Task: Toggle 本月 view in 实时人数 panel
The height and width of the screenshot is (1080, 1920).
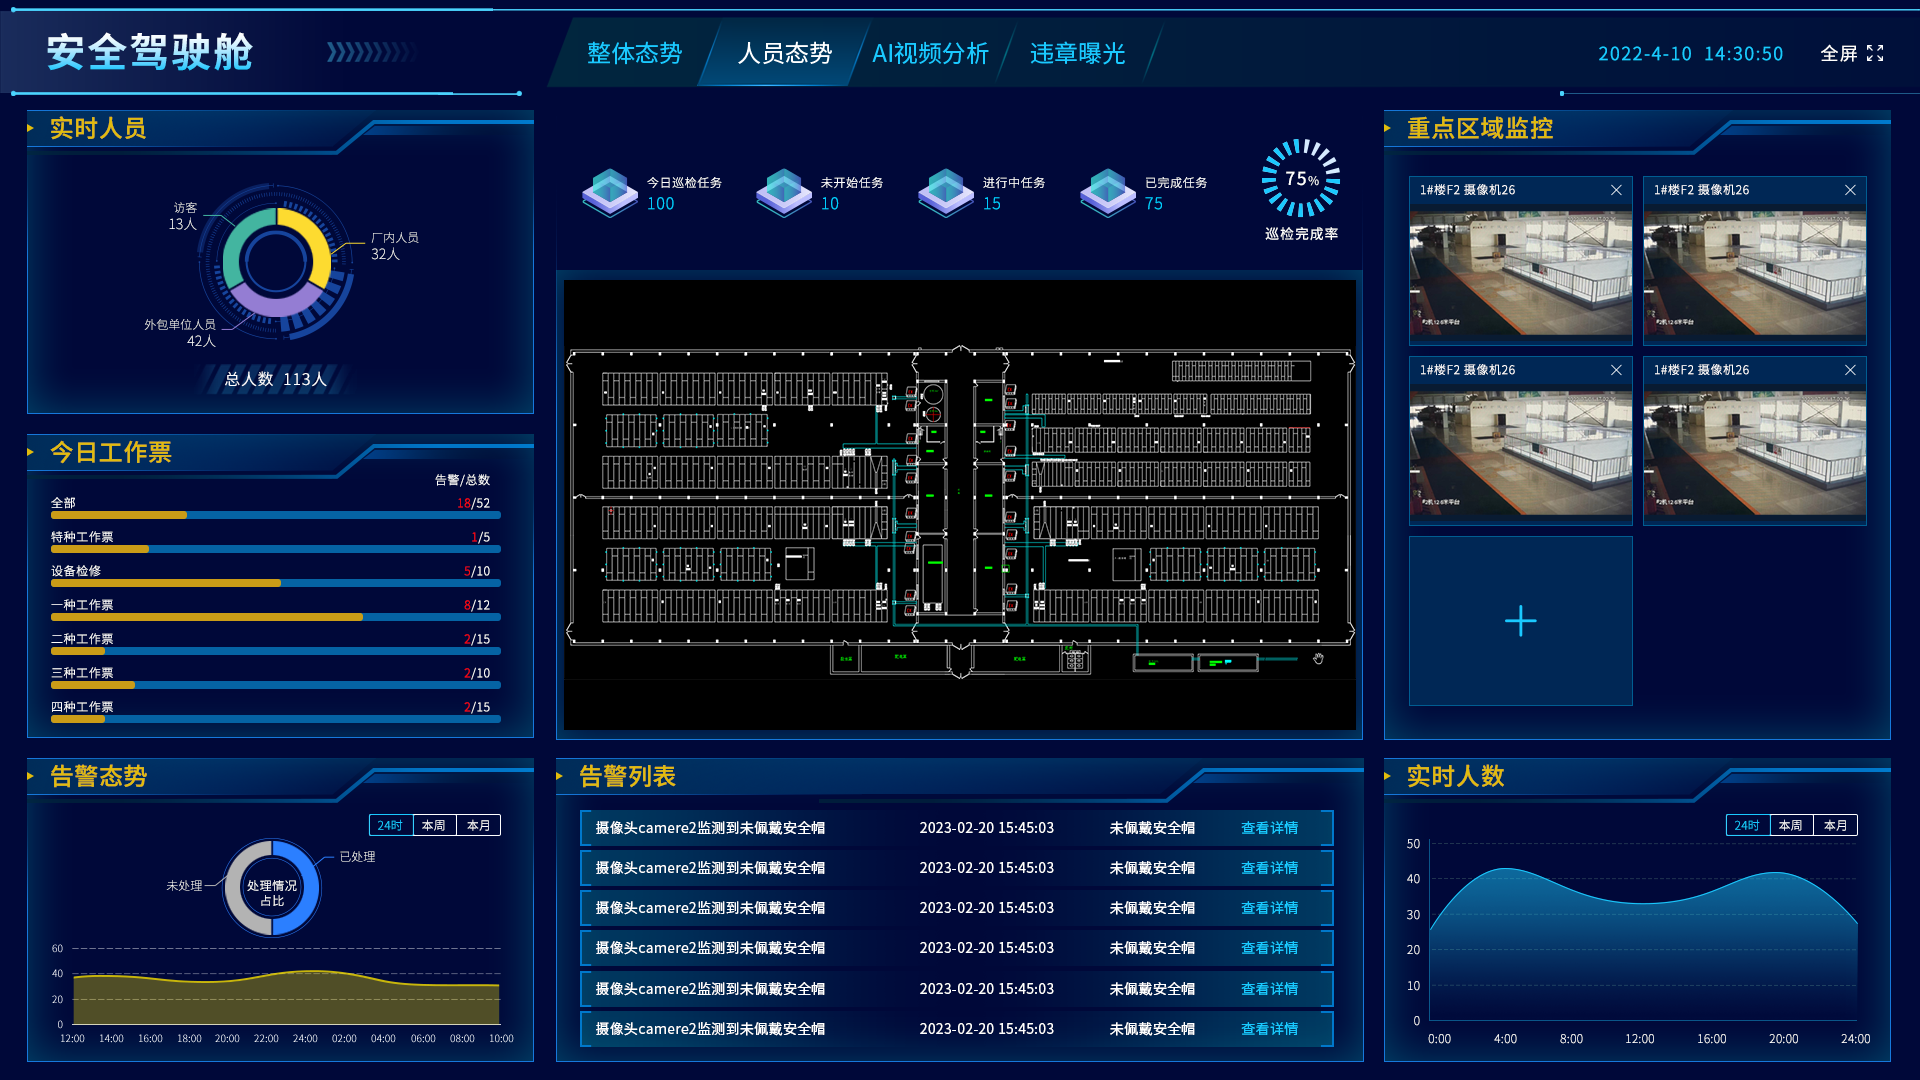Action: click(x=1835, y=825)
